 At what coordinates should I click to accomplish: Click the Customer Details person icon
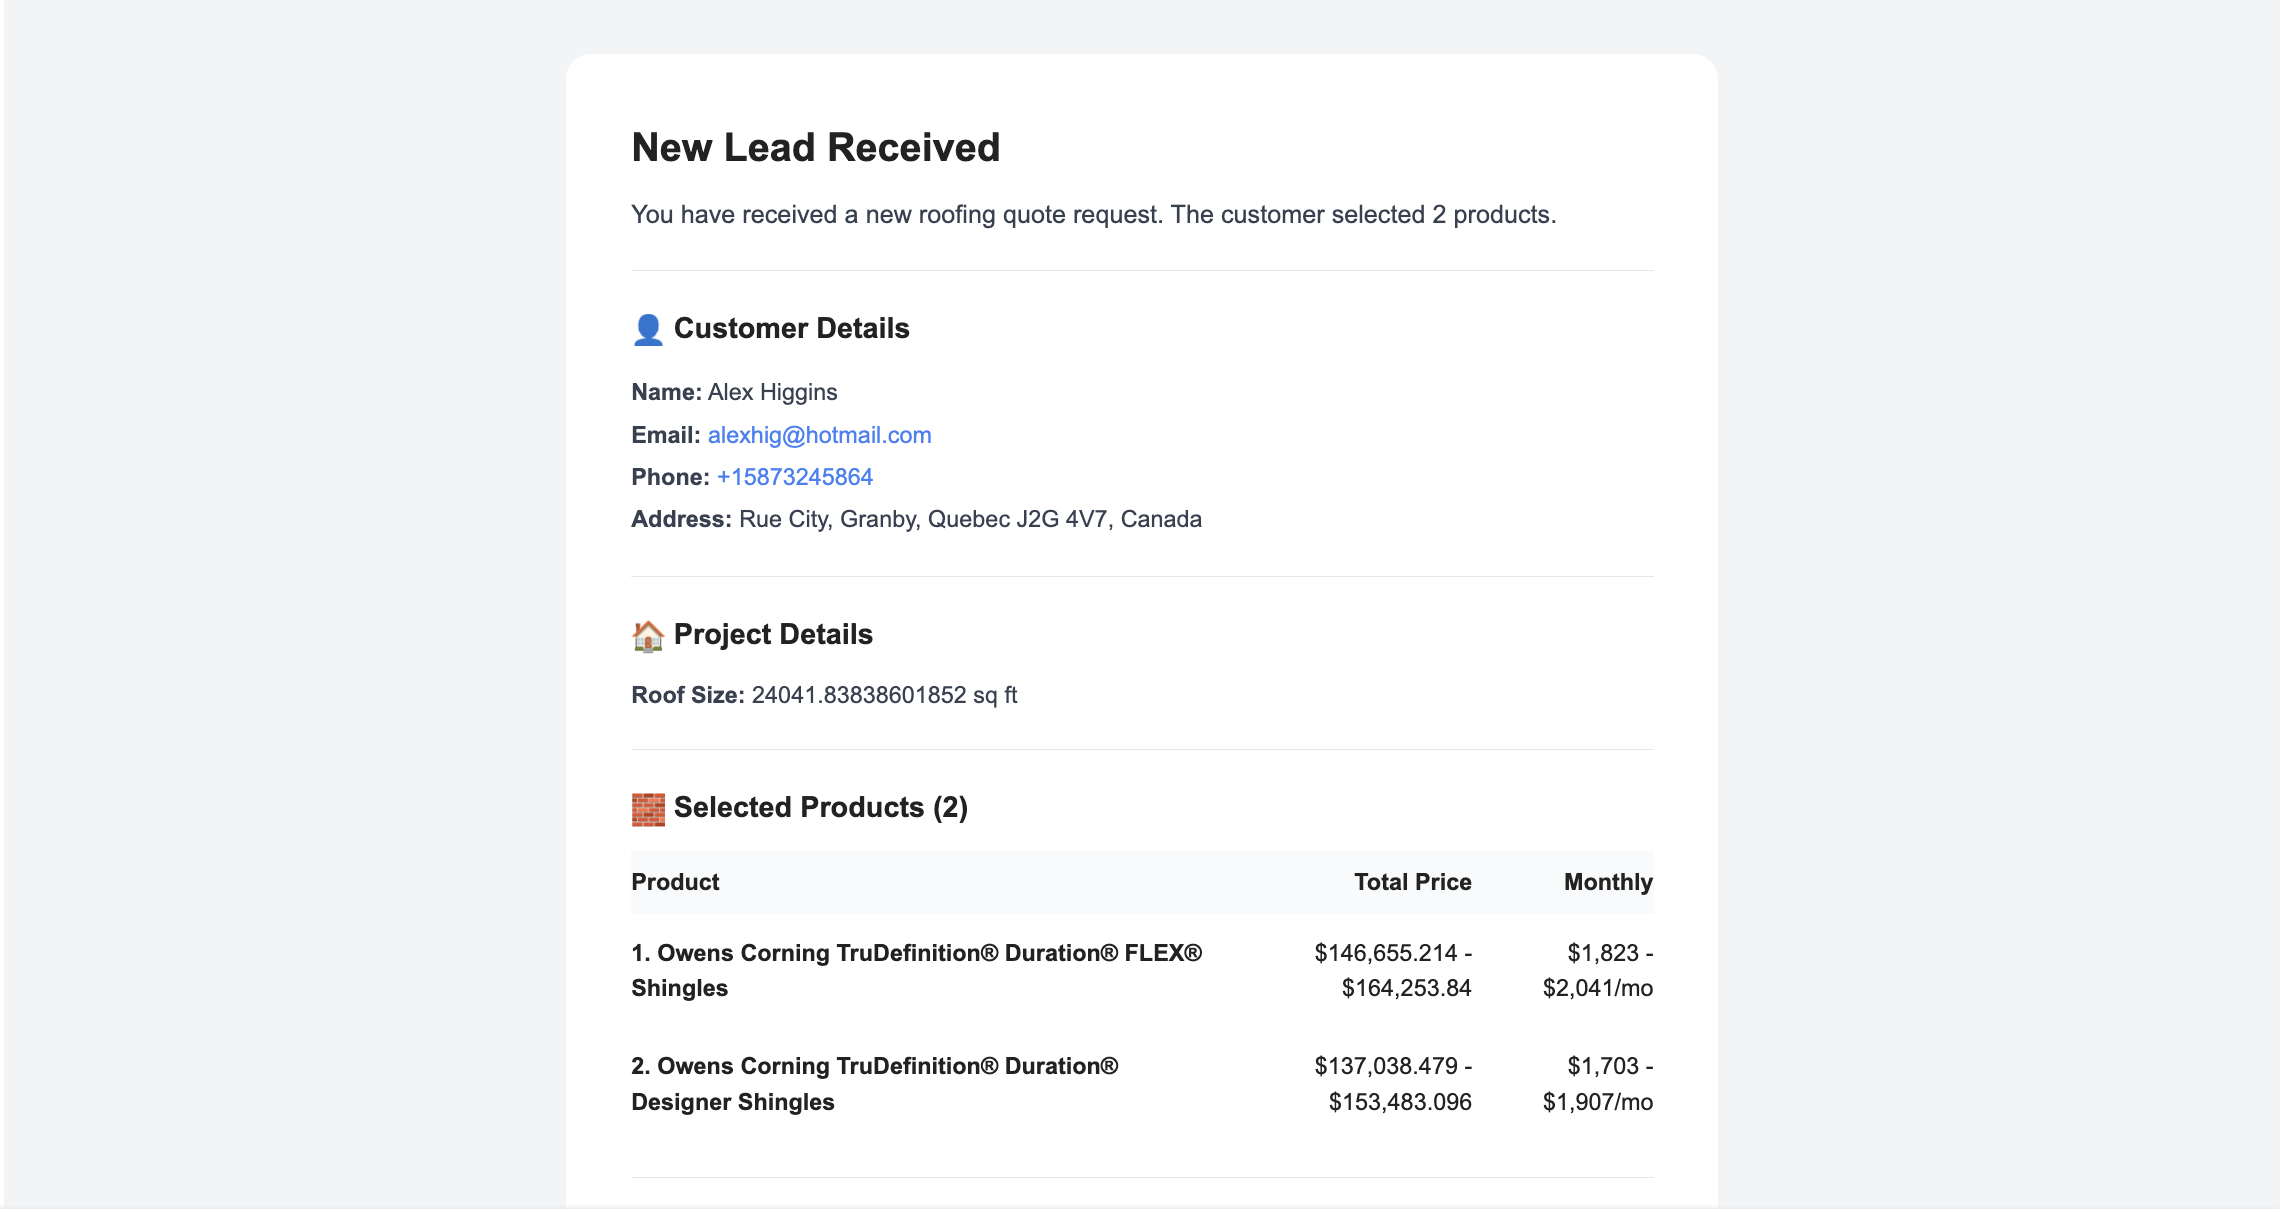(648, 329)
